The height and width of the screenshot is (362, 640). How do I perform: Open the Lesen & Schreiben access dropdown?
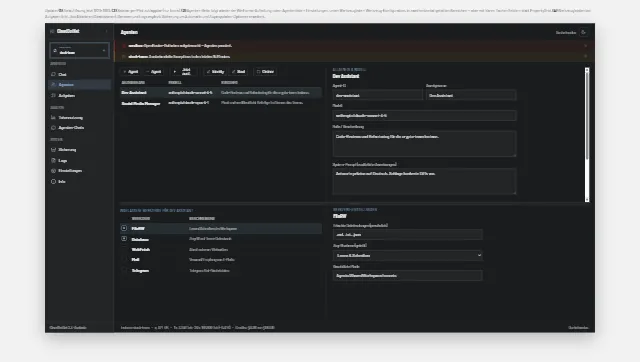[407, 255]
